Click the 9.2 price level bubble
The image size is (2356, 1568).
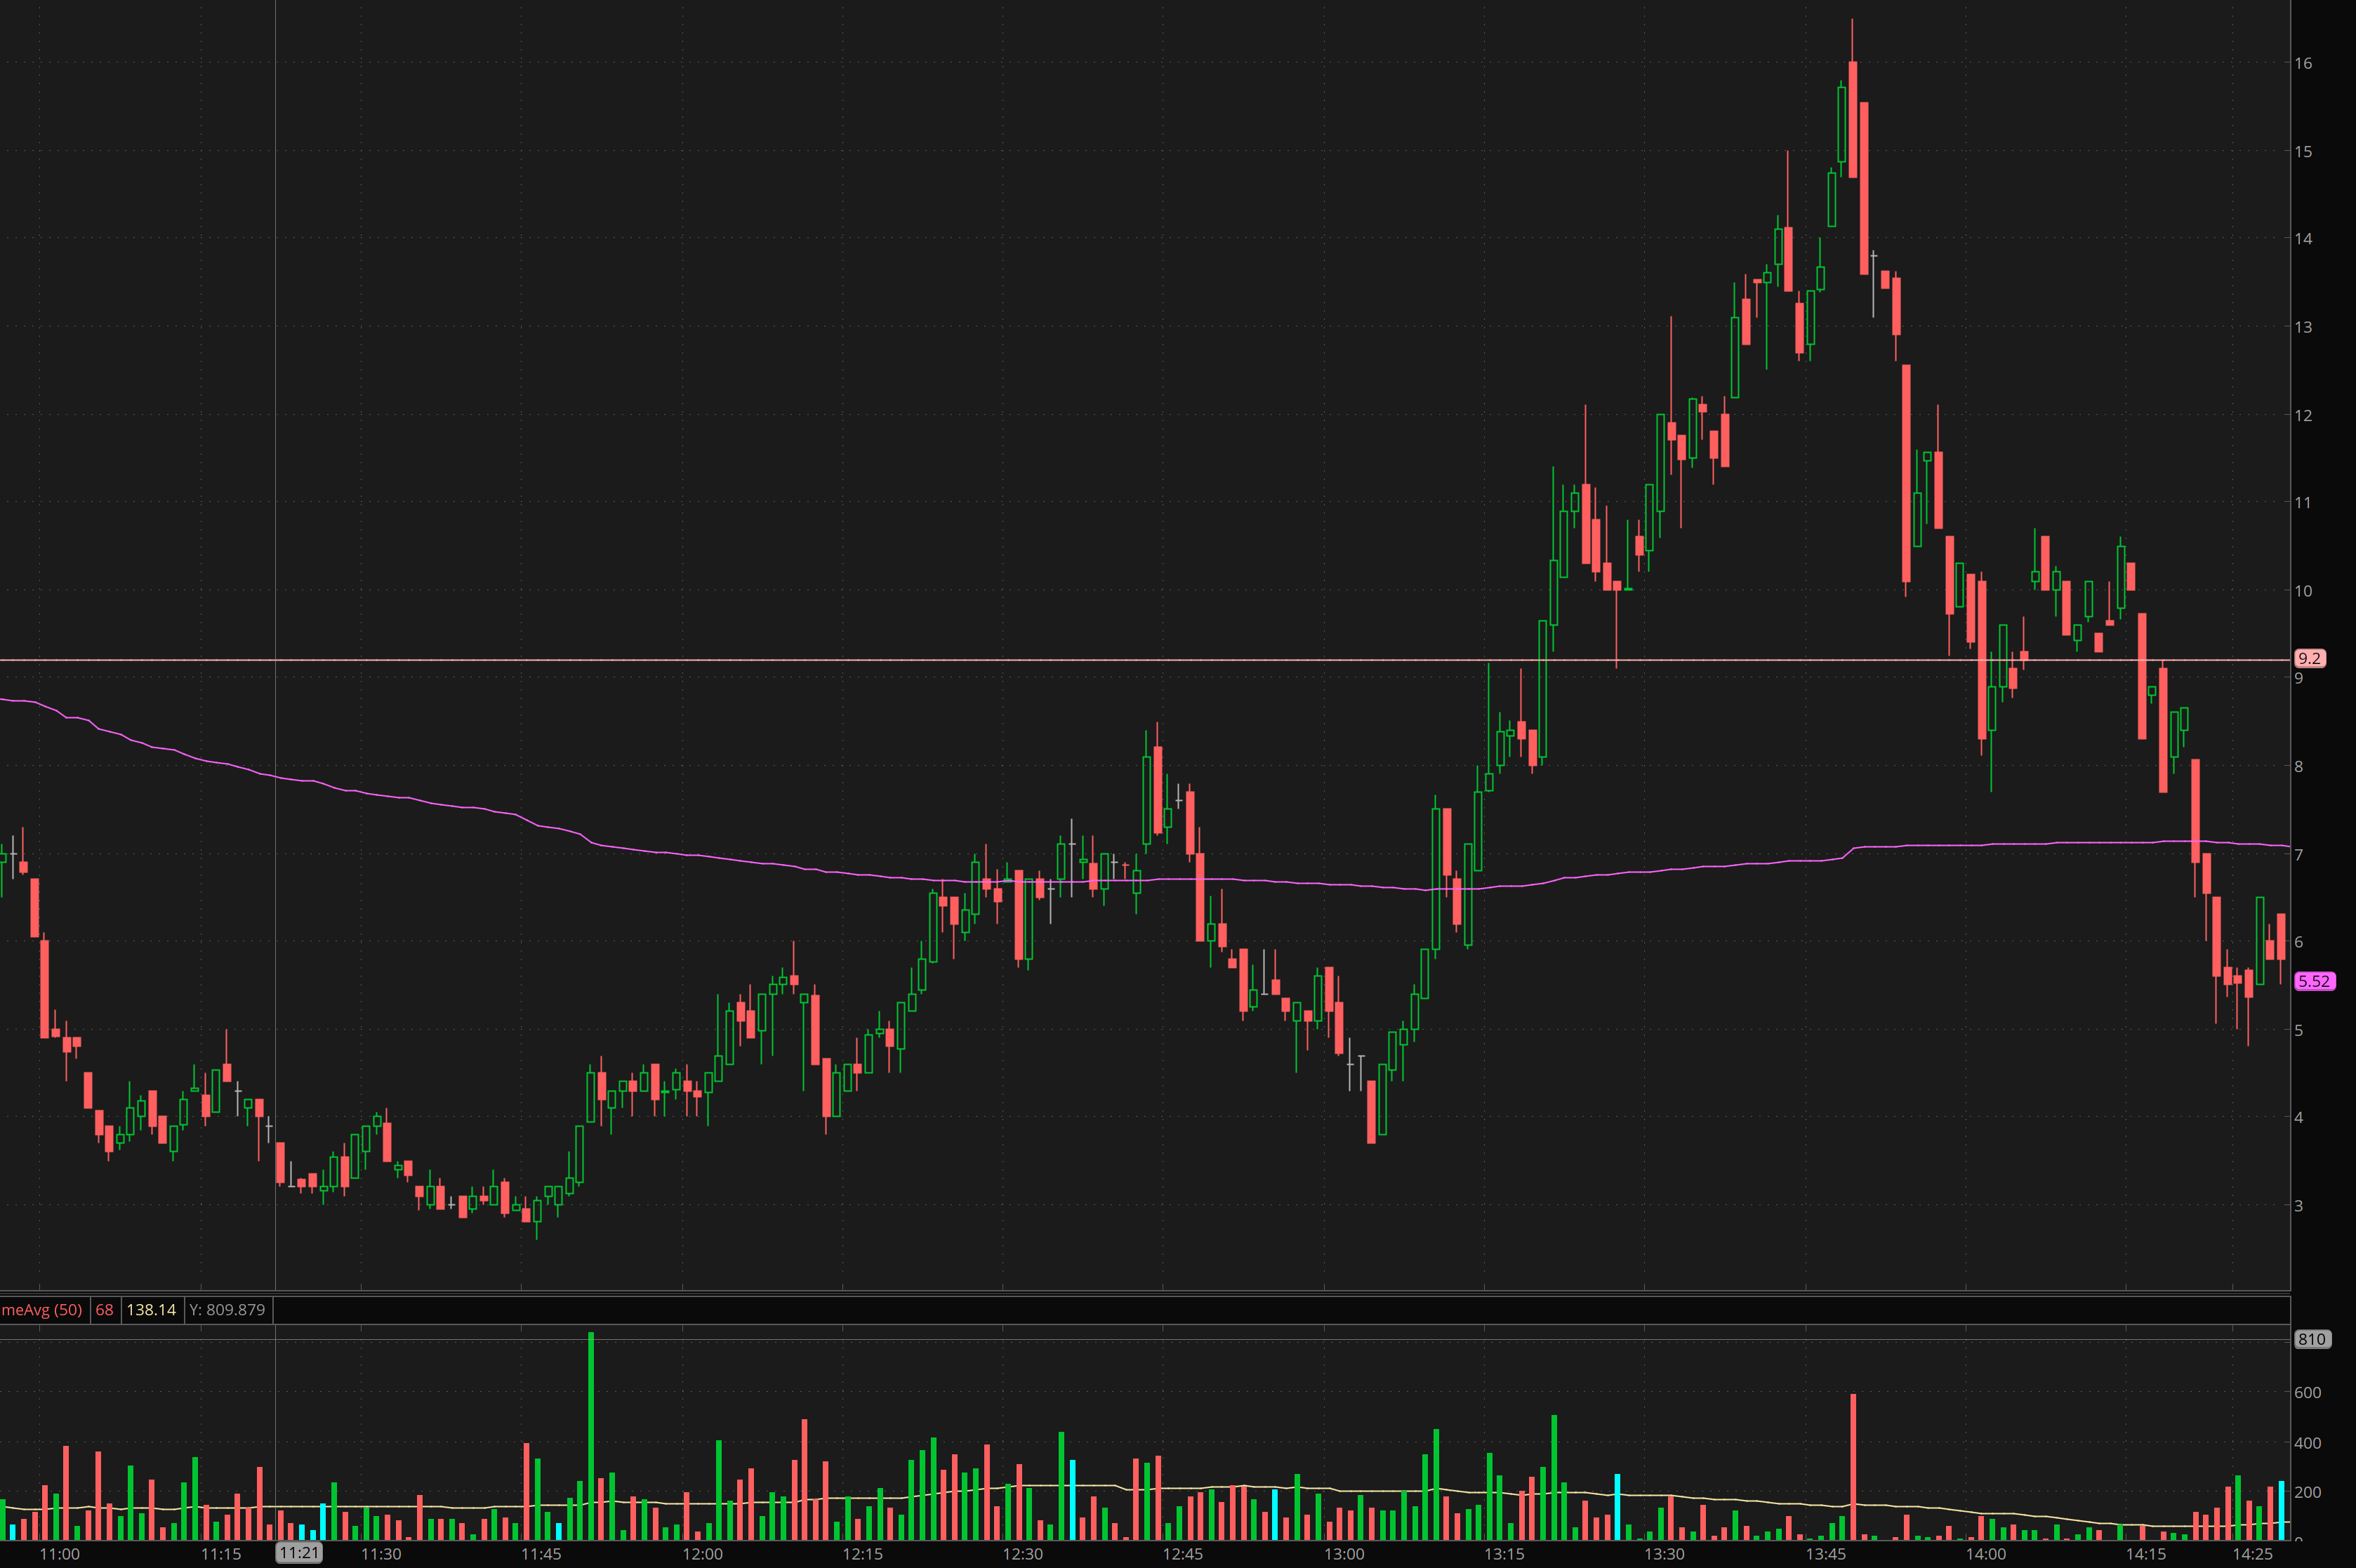coord(2309,658)
